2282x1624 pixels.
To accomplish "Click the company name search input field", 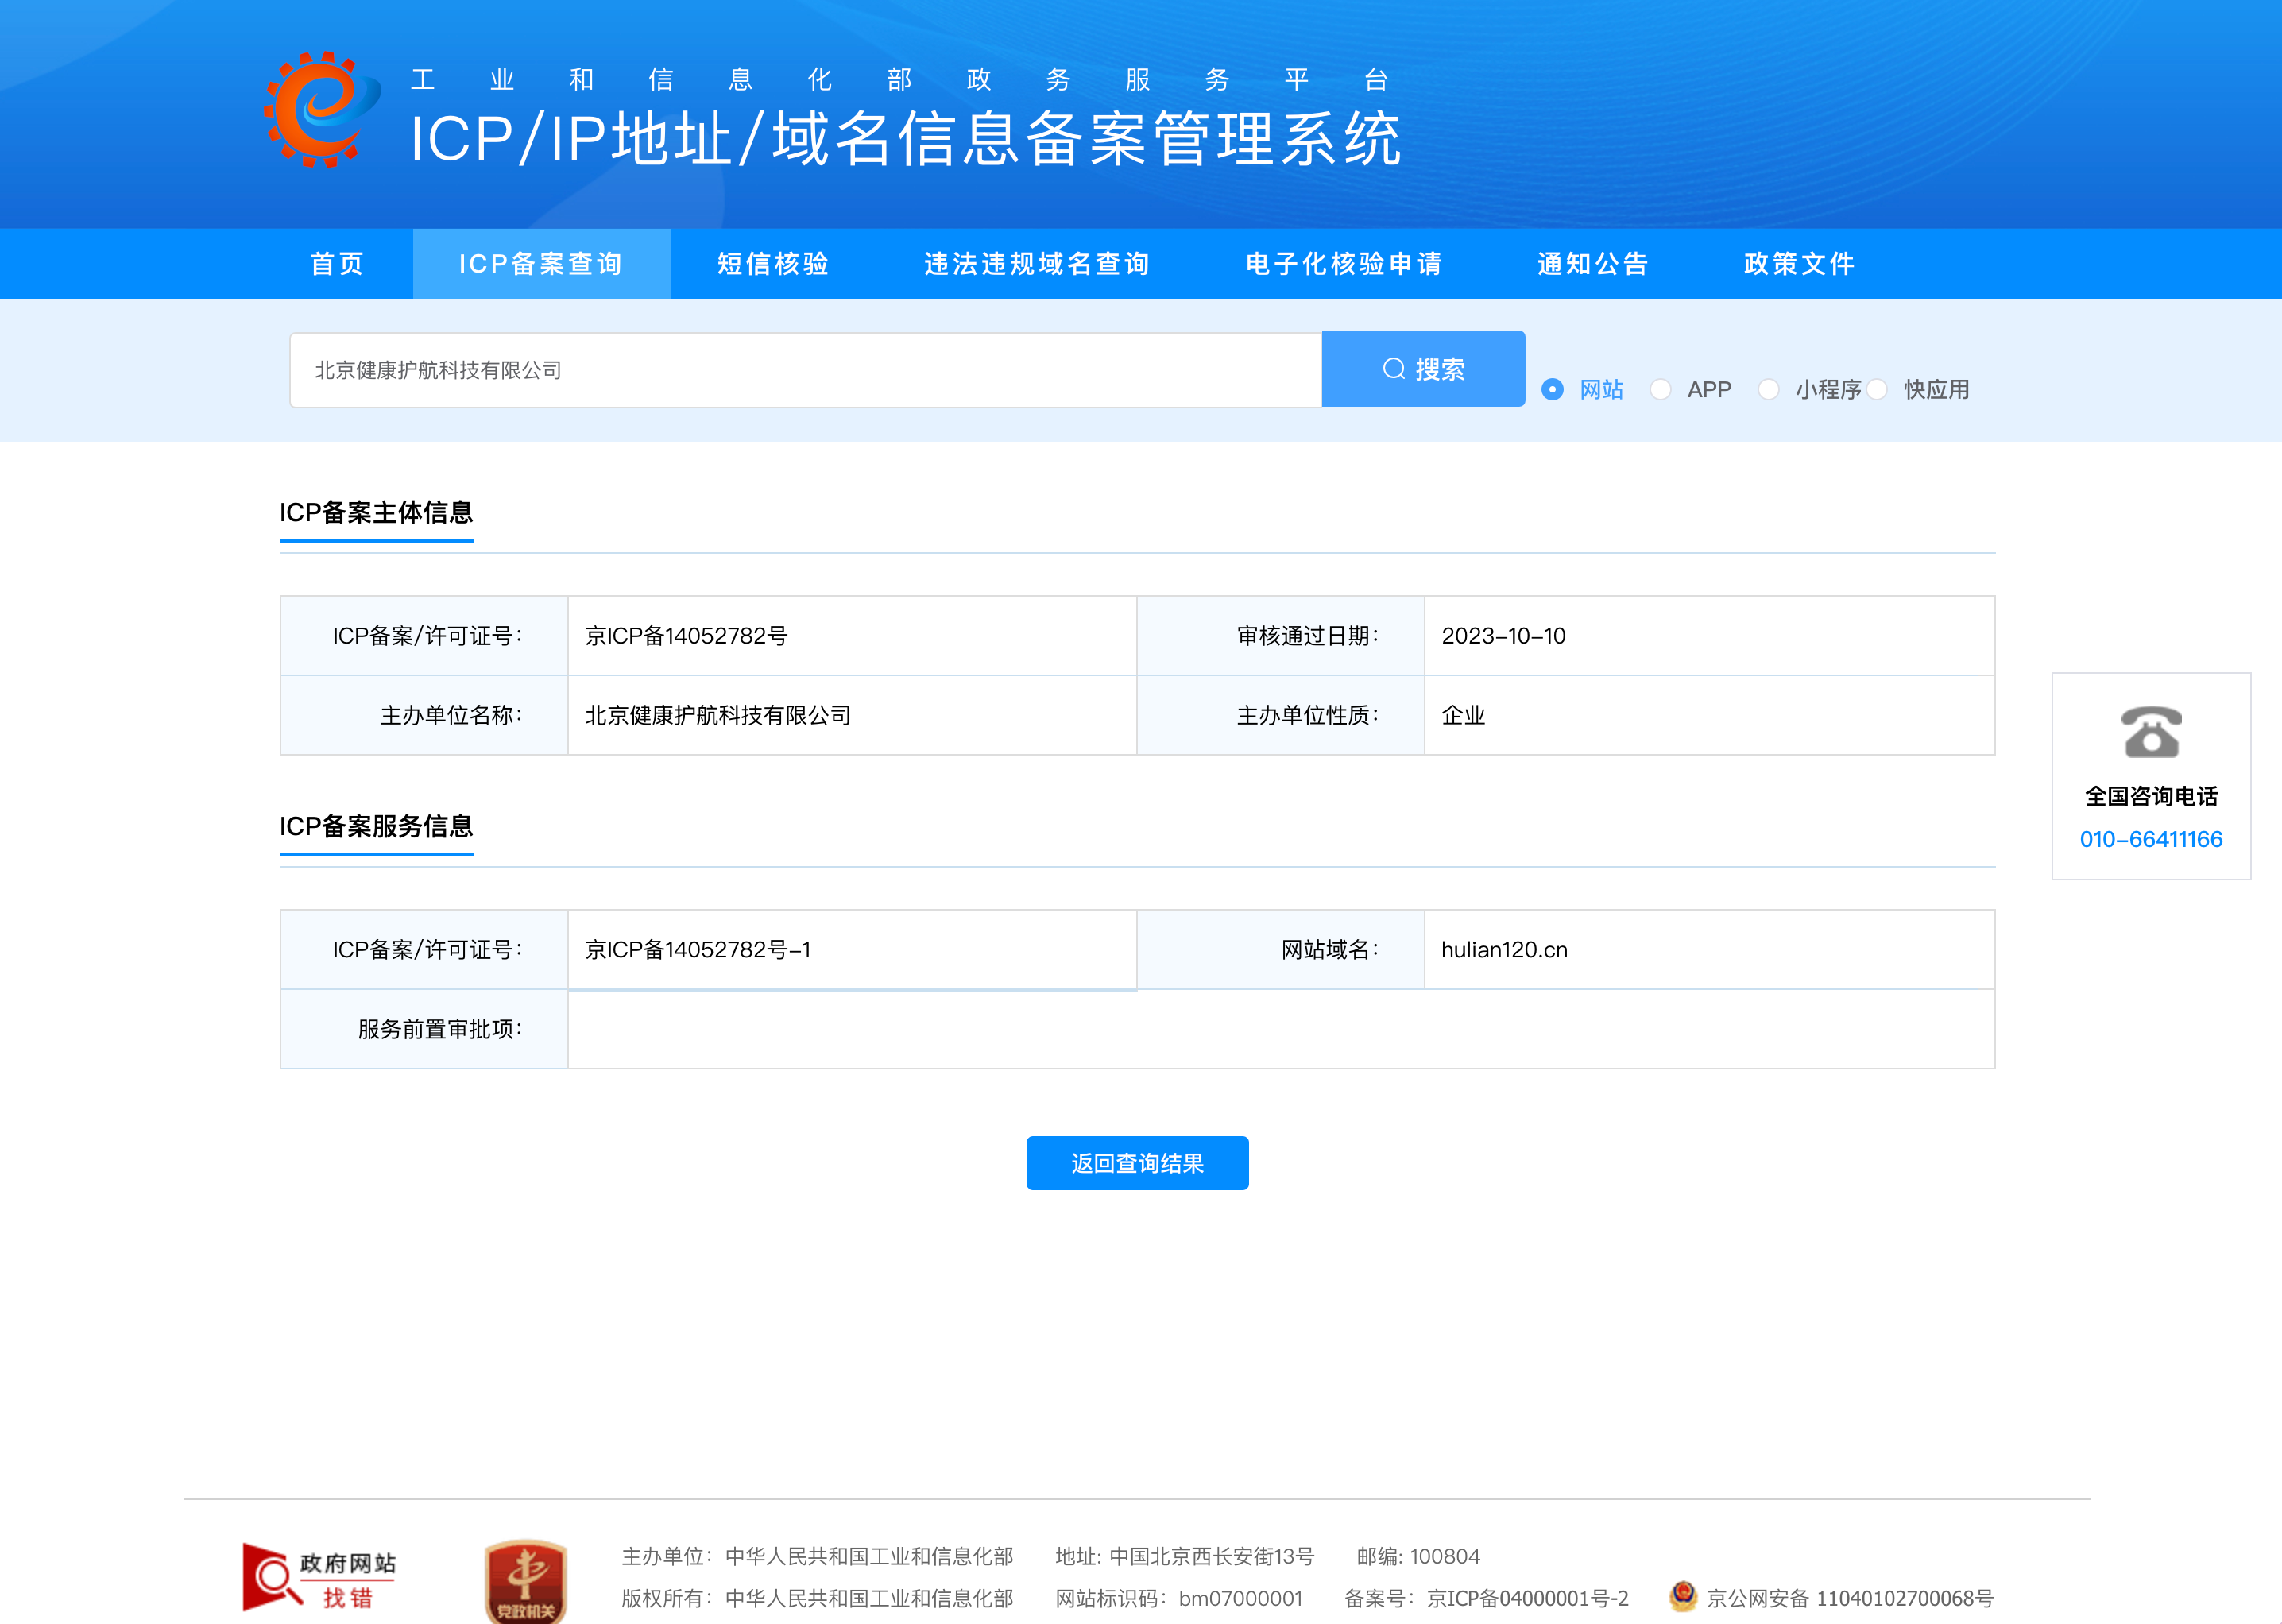I will click(x=805, y=370).
